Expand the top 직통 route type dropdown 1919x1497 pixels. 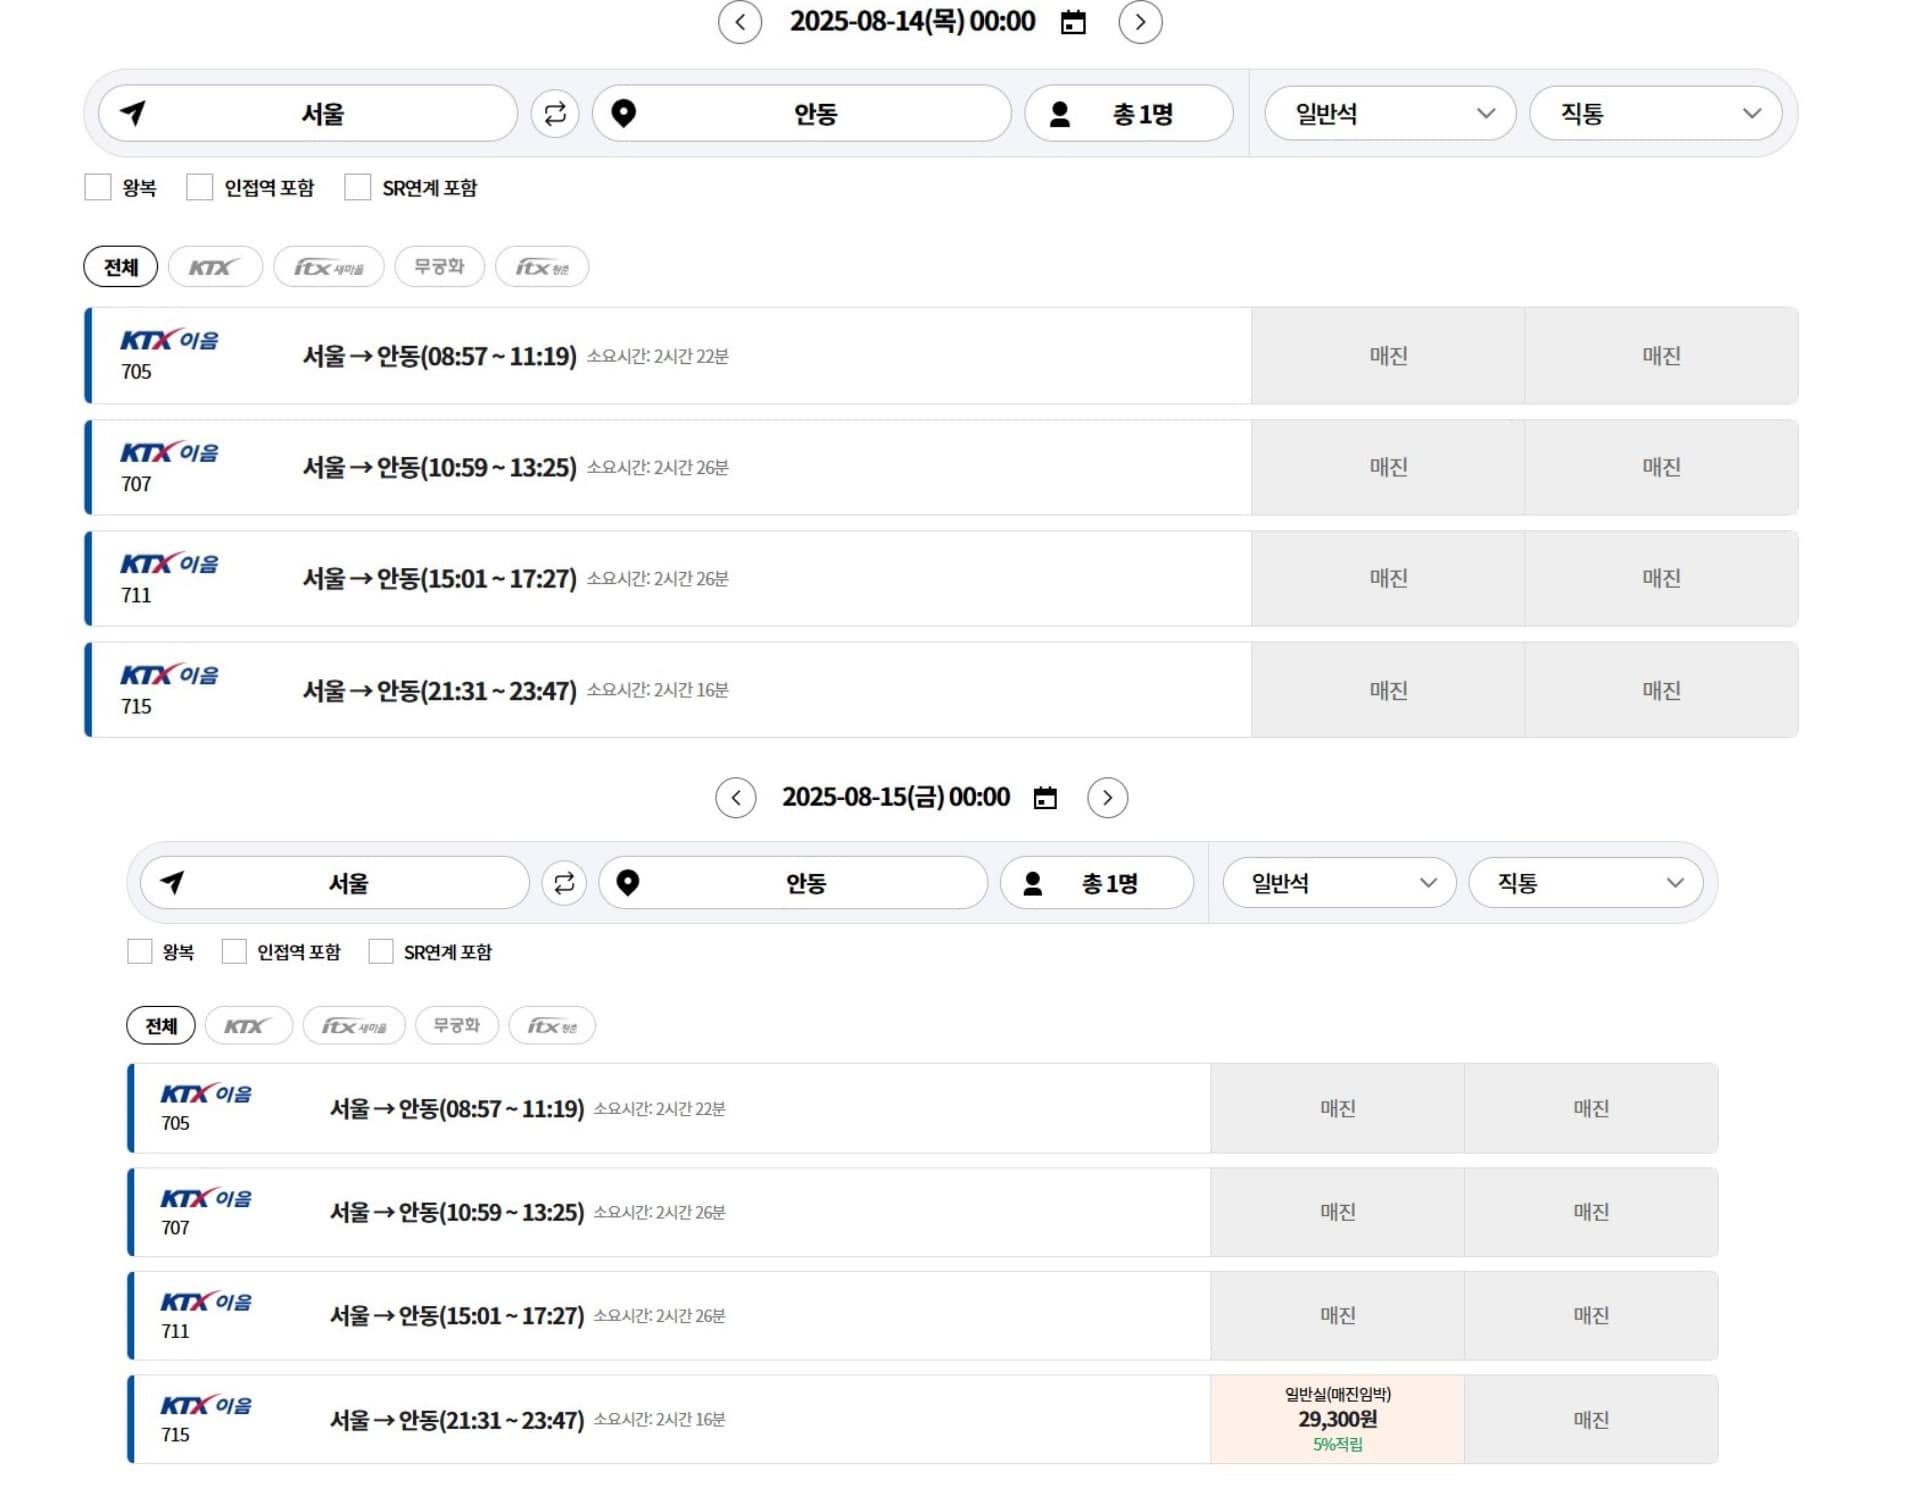click(x=1655, y=113)
